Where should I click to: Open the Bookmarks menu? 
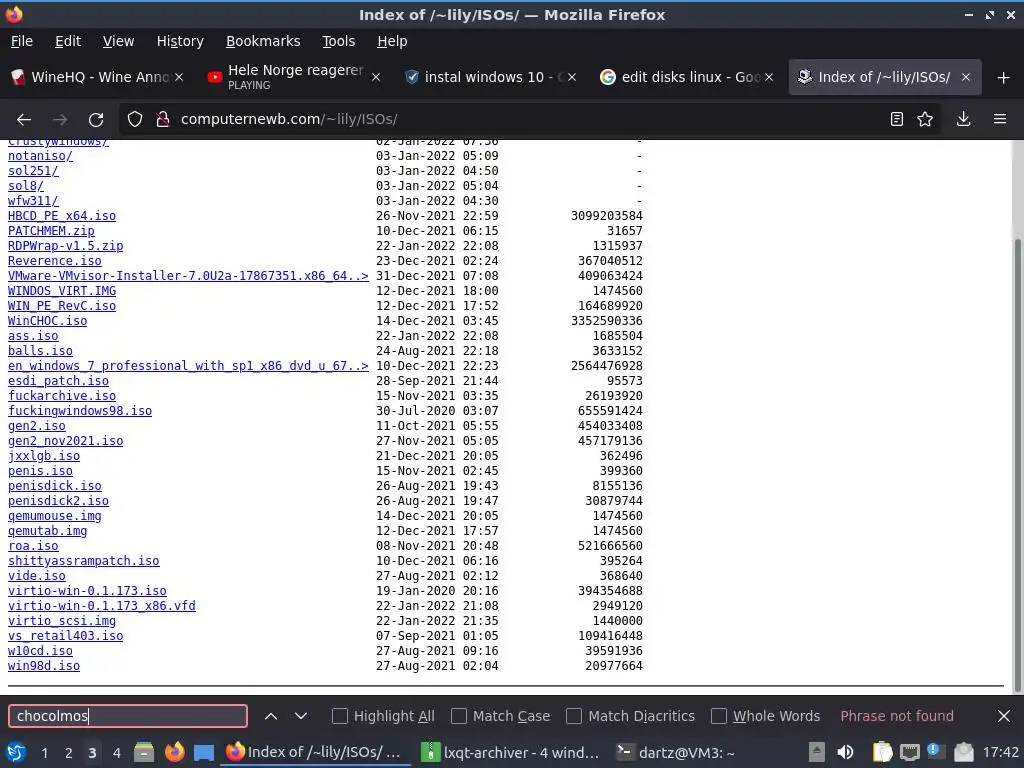[263, 41]
